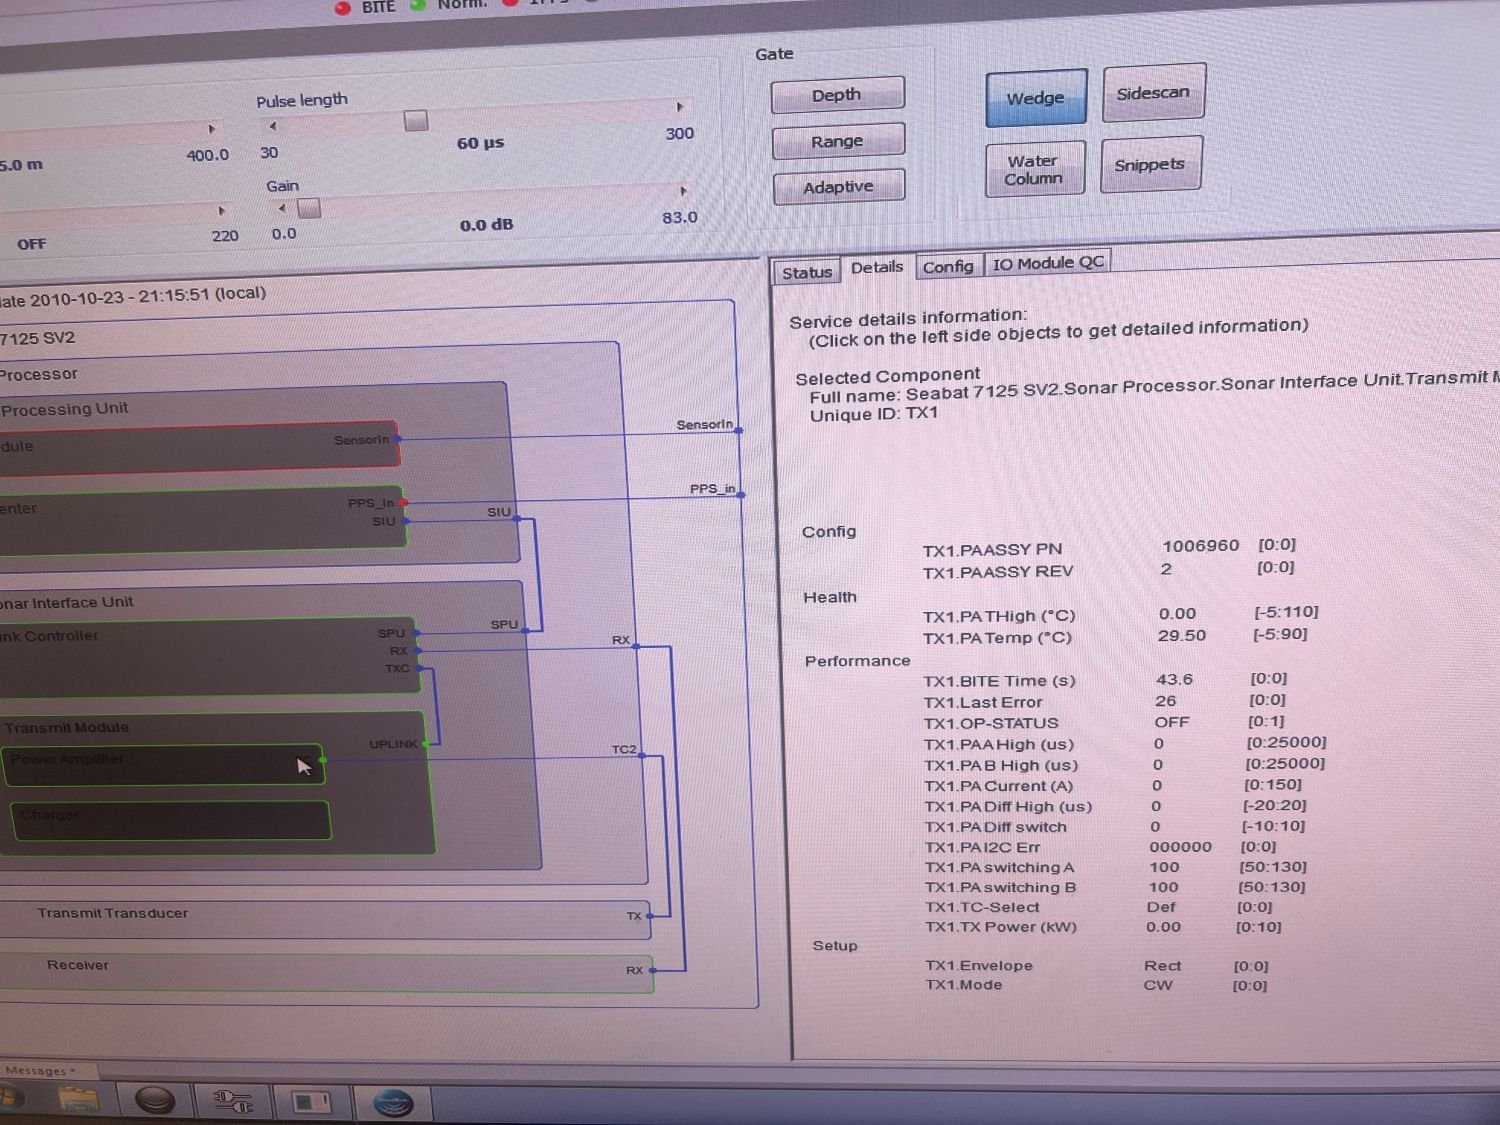This screenshot has width=1500, height=1125.
Task: Click the TX1.PA I2C Err value 000000
Action: (x=1180, y=847)
